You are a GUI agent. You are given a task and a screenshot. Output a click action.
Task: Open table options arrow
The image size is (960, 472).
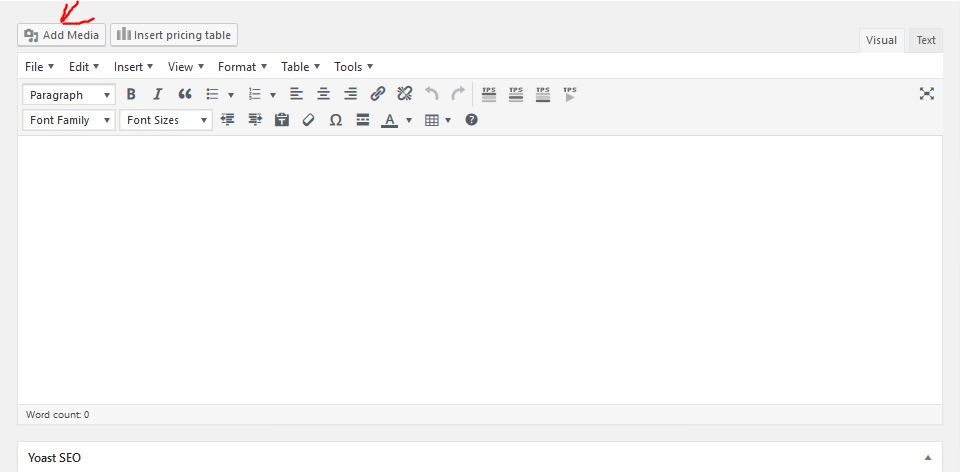(x=448, y=120)
